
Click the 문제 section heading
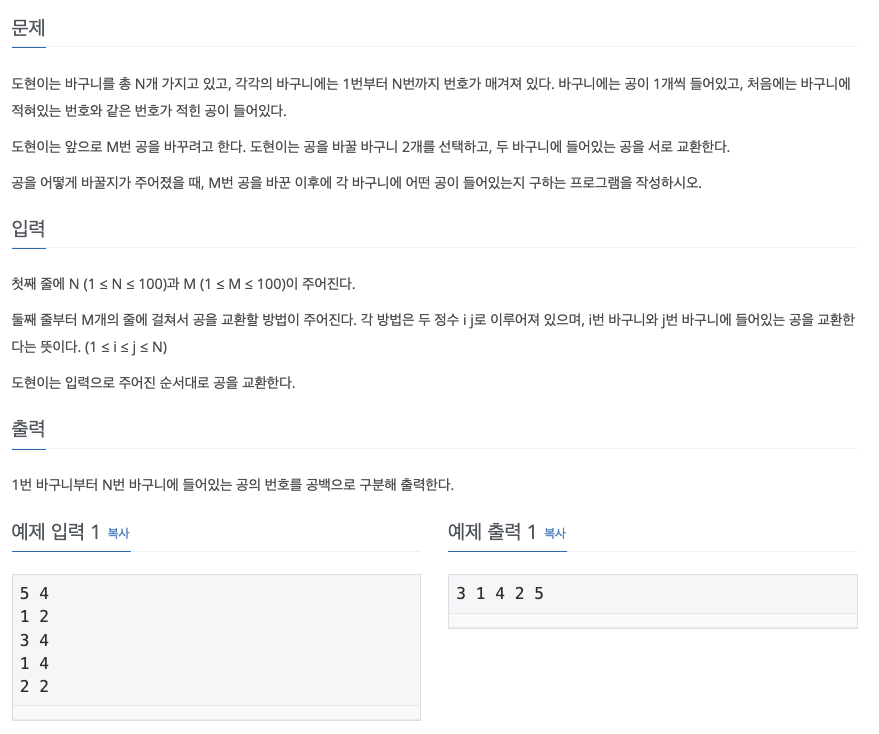pyautogui.click(x=29, y=28)
